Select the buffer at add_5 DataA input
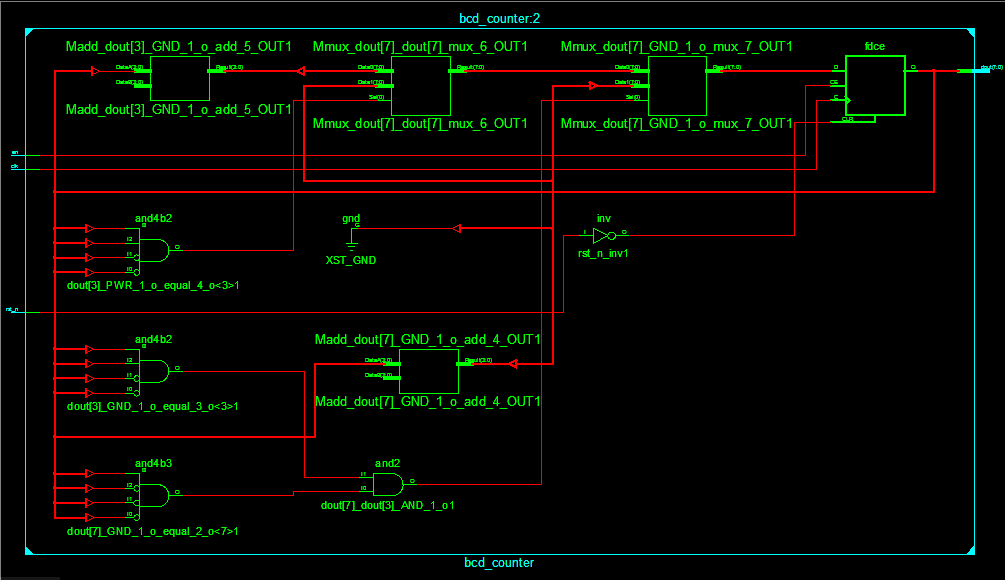This screenshot has width=1005, height=580. [95, 71]
